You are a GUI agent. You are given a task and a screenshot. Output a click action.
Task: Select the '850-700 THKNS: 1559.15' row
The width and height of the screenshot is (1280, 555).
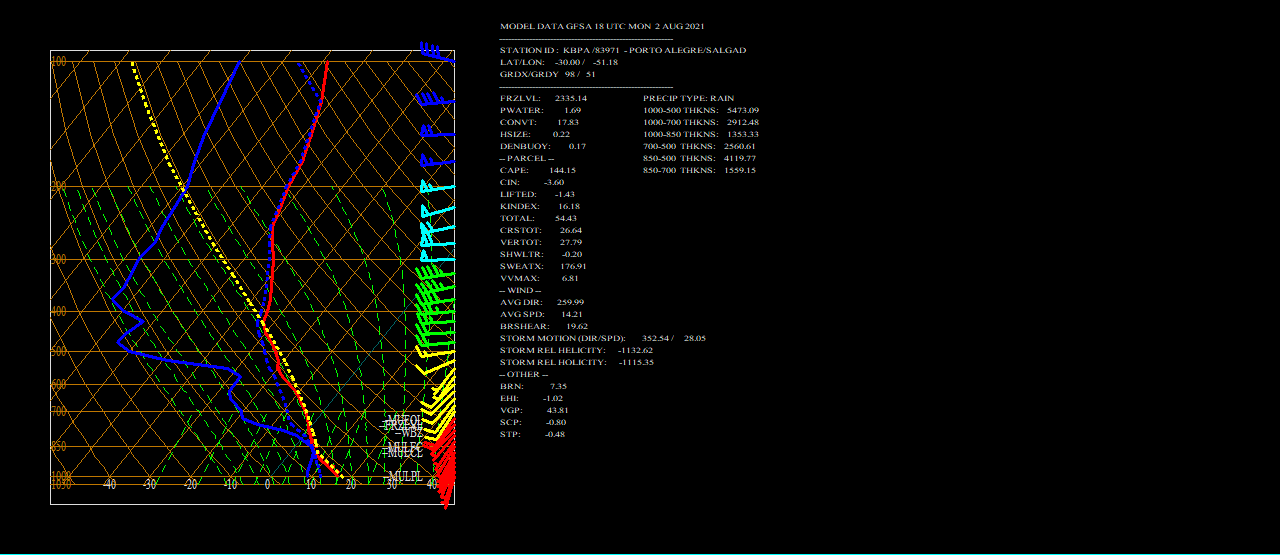pyautogui.click(x=699, y=170)
